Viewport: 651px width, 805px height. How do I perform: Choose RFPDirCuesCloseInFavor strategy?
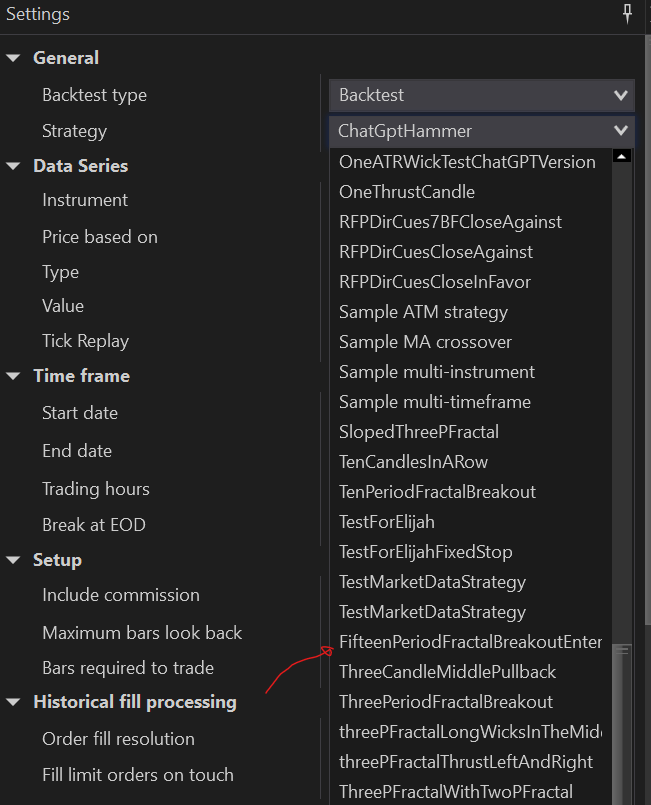435,282
